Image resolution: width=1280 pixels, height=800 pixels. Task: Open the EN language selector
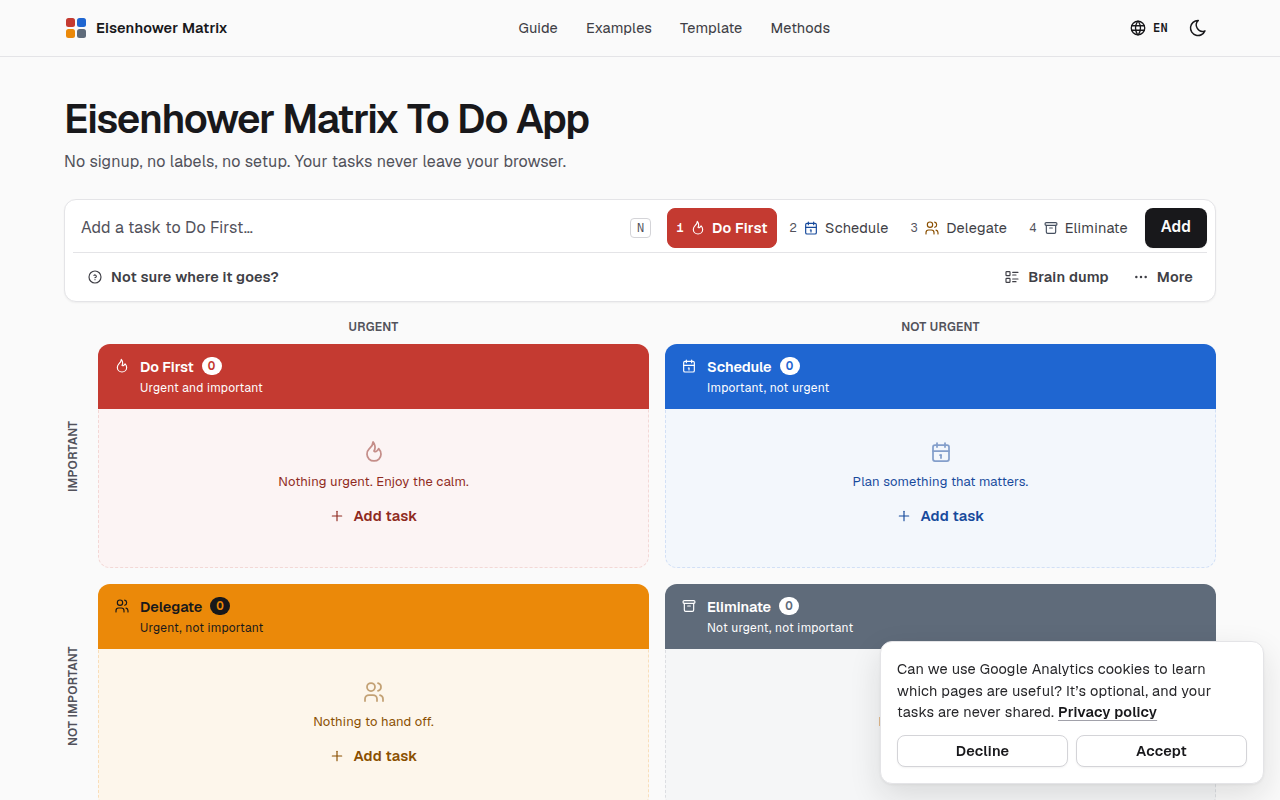pyautogui.click(x=1149, y=28)
